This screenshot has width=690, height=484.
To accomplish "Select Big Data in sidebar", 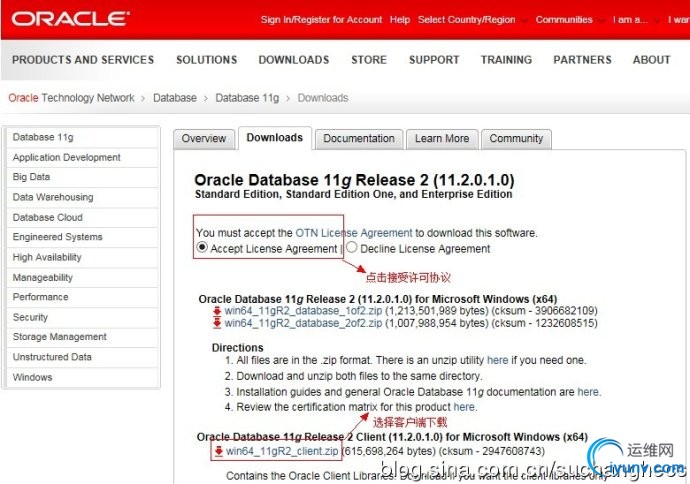I will click(82, 177).
